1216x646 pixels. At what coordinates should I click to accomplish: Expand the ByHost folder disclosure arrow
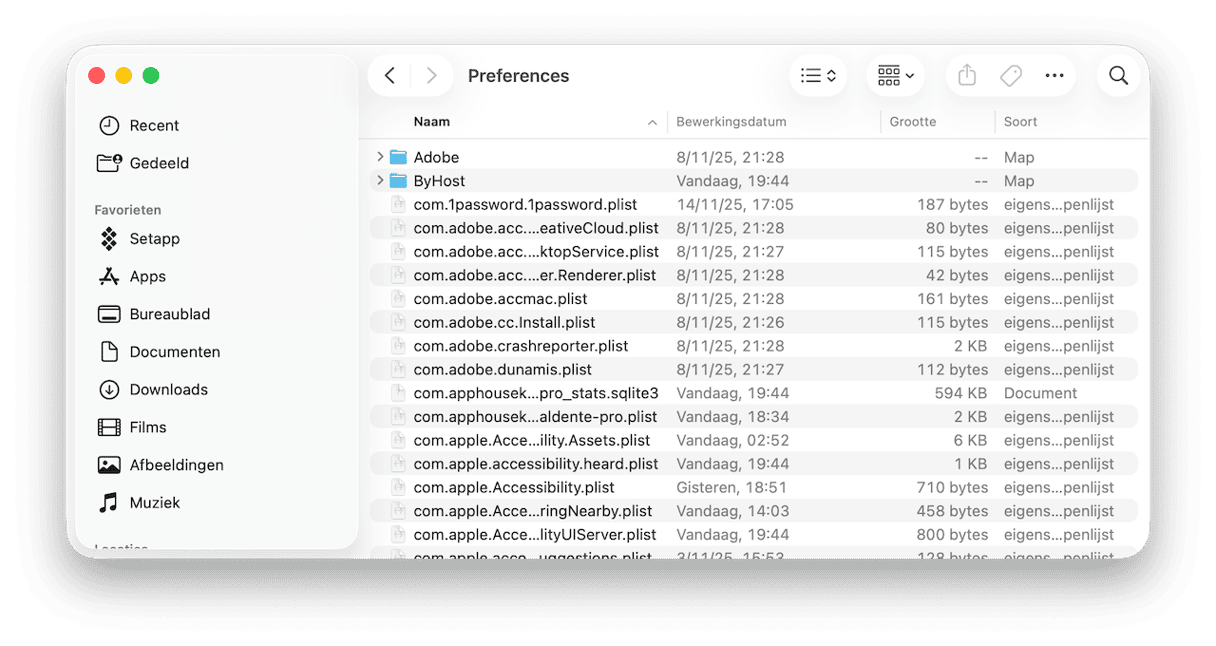(380, 181)
